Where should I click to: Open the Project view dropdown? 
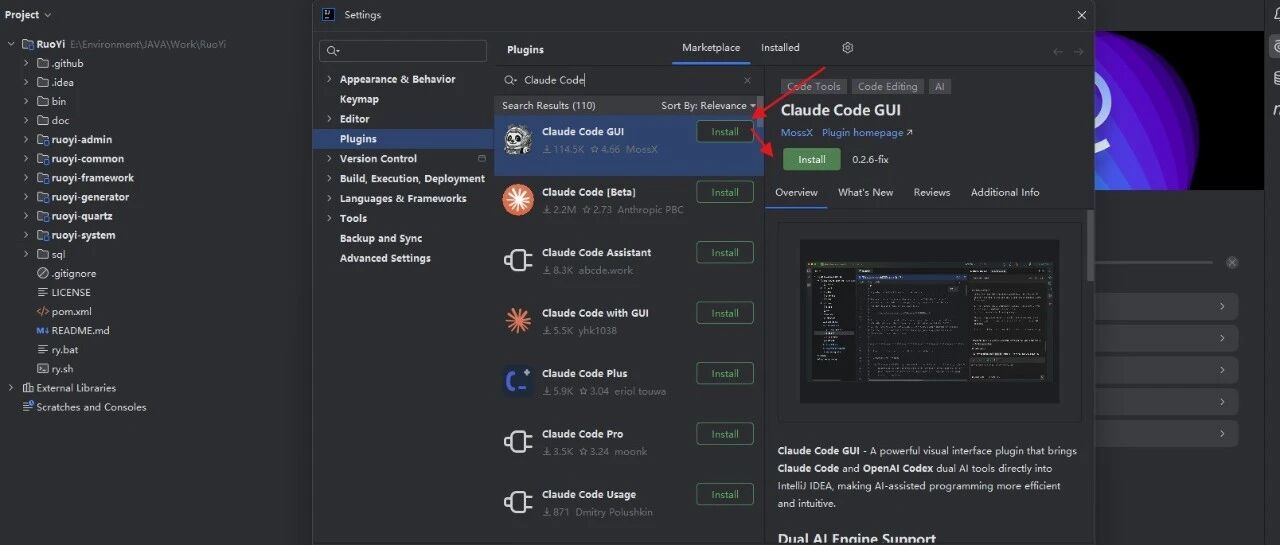[28, 14]
